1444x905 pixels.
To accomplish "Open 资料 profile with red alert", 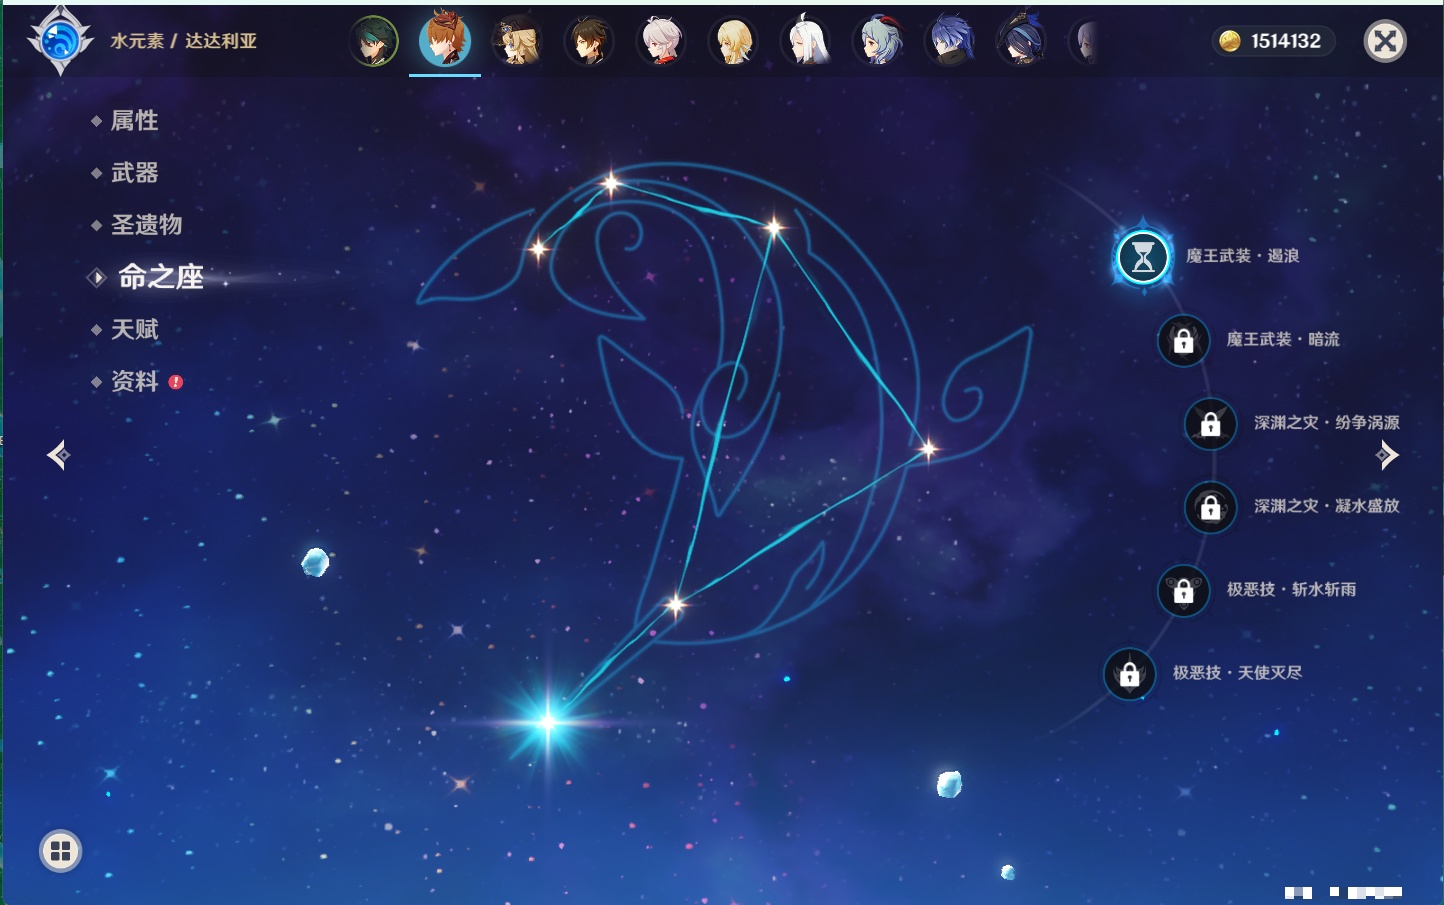I will click(x=134, y=381).
